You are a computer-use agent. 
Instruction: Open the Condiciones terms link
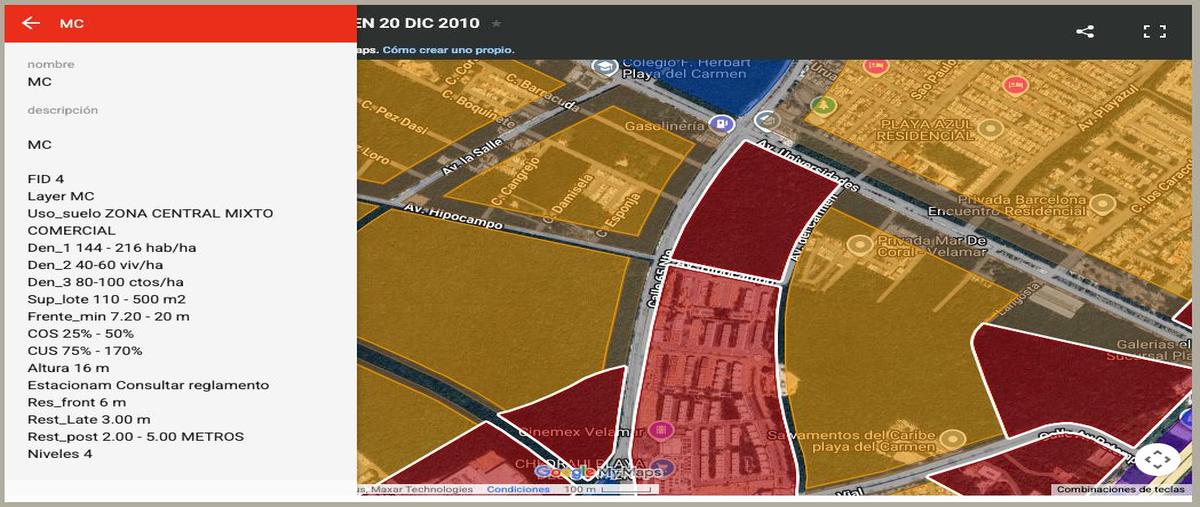click(518, 489)
